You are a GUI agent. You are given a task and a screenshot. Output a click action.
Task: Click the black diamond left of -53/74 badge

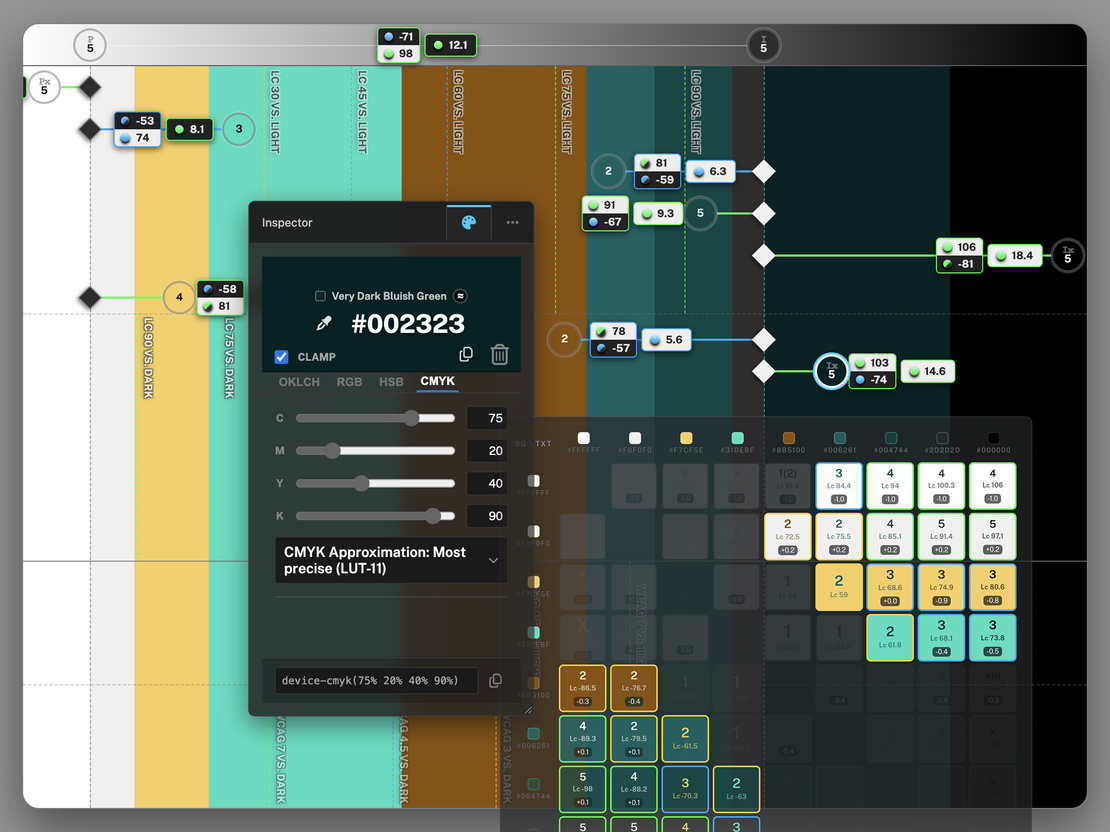(x=90, y=129)
